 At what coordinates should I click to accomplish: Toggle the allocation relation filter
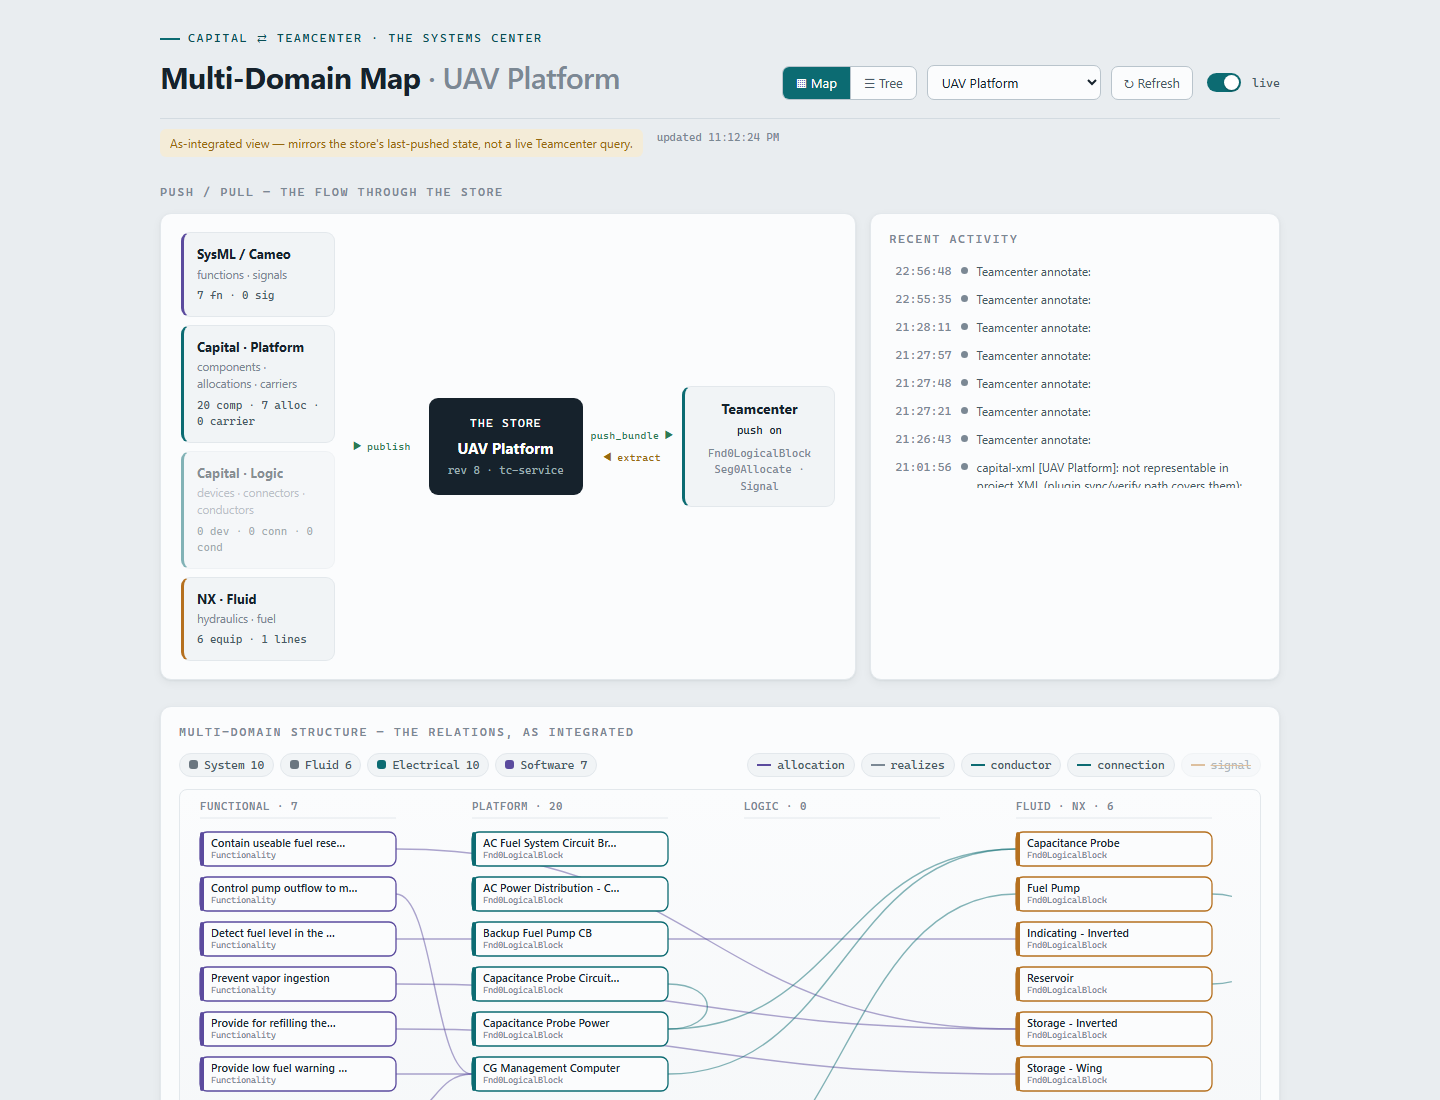coord(801,765)
